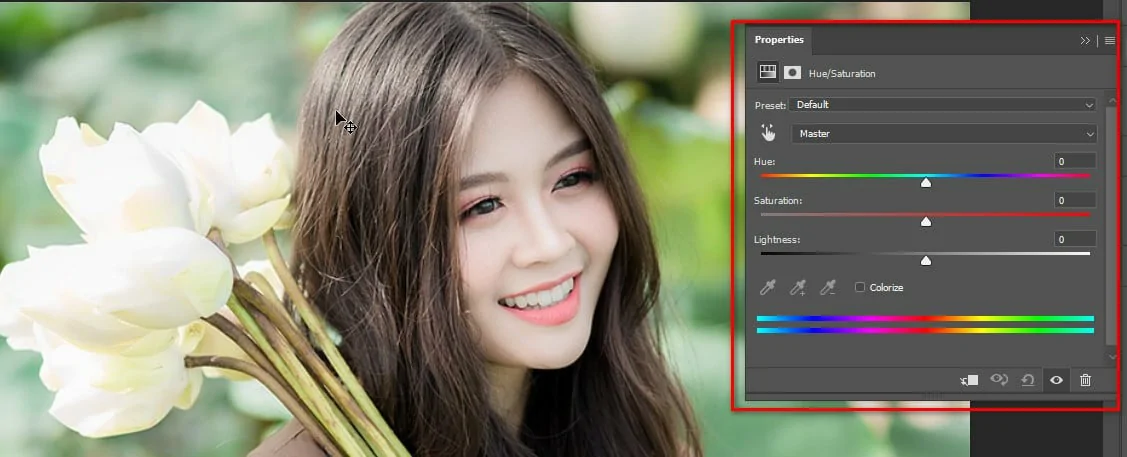This screenshot has width=1127, height=457.
Task: Click the Properties tab
Action: point(779,40)
